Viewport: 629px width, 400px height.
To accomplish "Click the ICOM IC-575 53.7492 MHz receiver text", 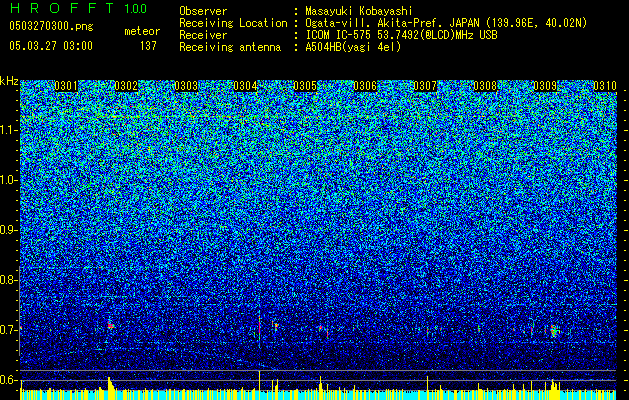I will click(401, 35).
